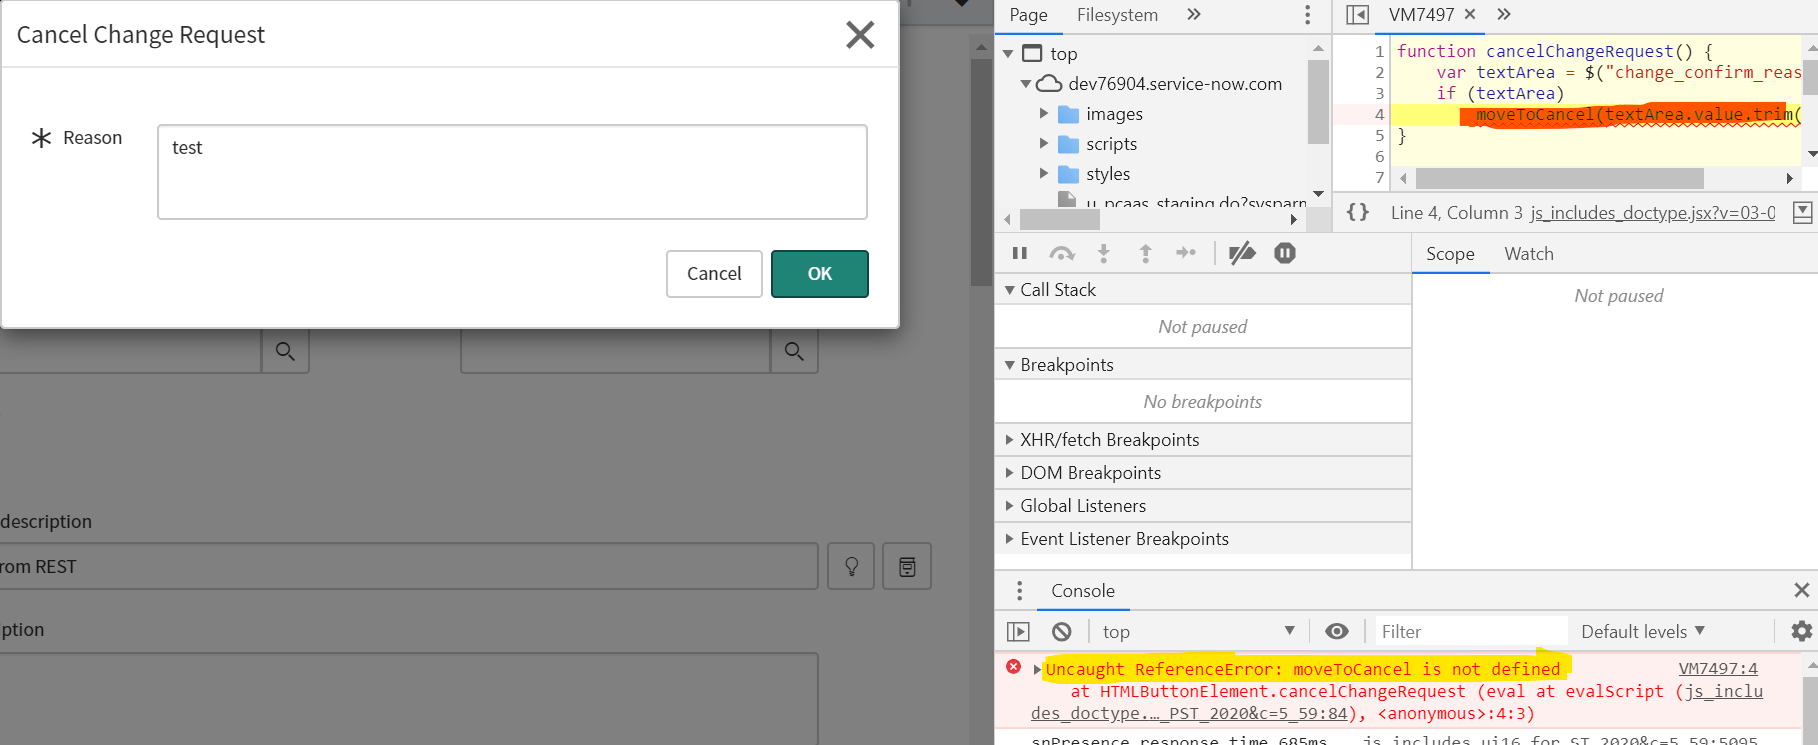Deactivate breakpoints toggle
This screenshot has width=1818, height=745.
coord(1242,253)
